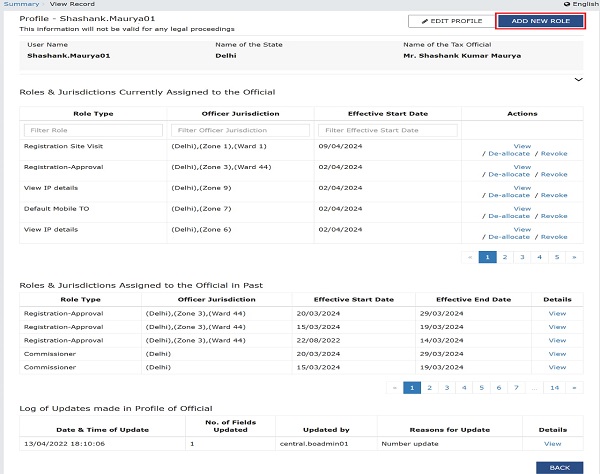De-allocate View IP details Zone 9 role
600x474 pixels.
(509, 195)
